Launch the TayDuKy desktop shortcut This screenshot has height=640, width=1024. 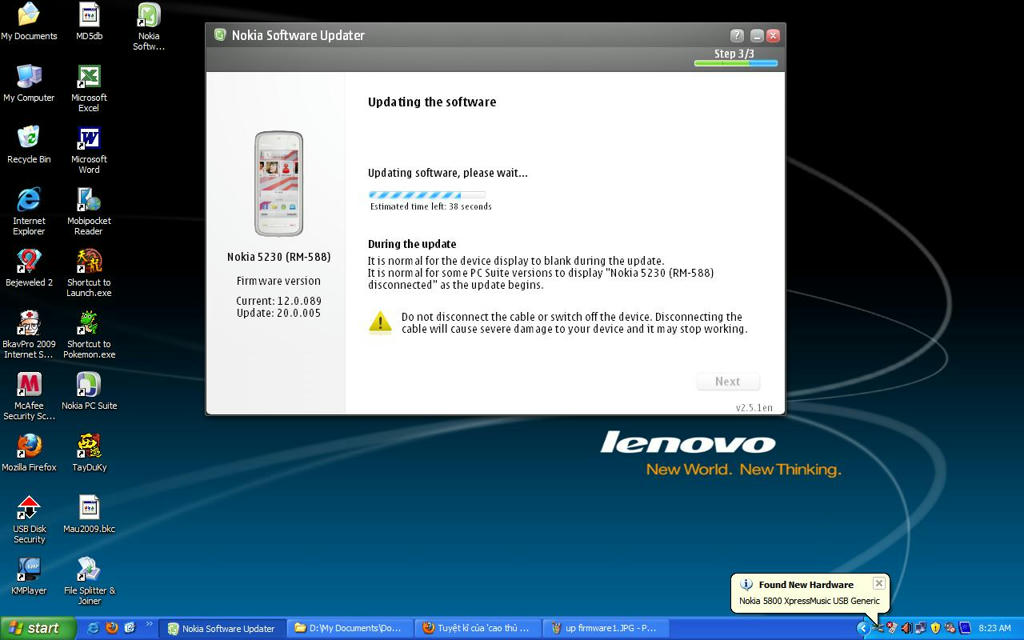point(89,453)
